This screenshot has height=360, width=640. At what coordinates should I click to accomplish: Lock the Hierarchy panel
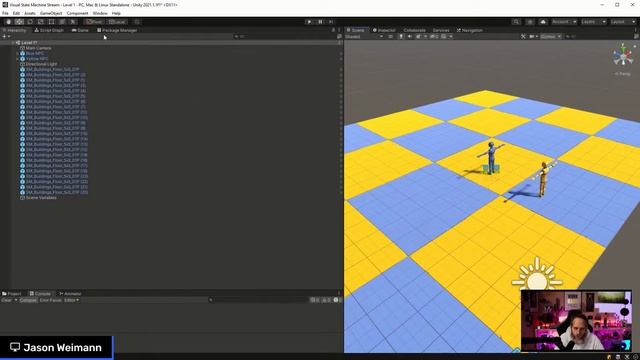333,30
